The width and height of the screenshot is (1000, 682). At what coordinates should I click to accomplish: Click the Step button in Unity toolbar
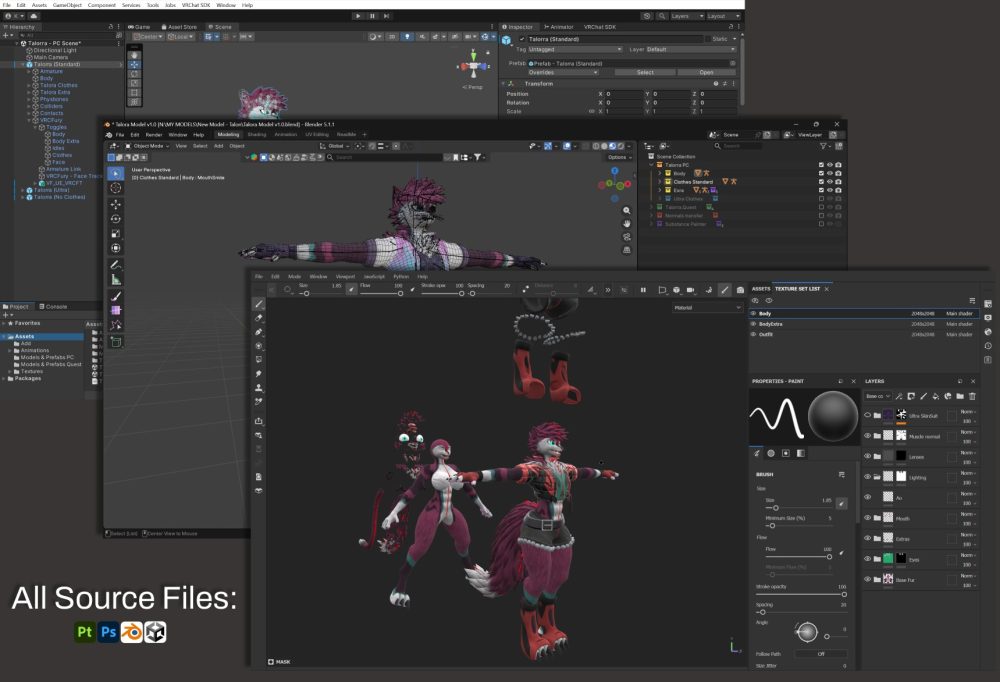point(386,16)
